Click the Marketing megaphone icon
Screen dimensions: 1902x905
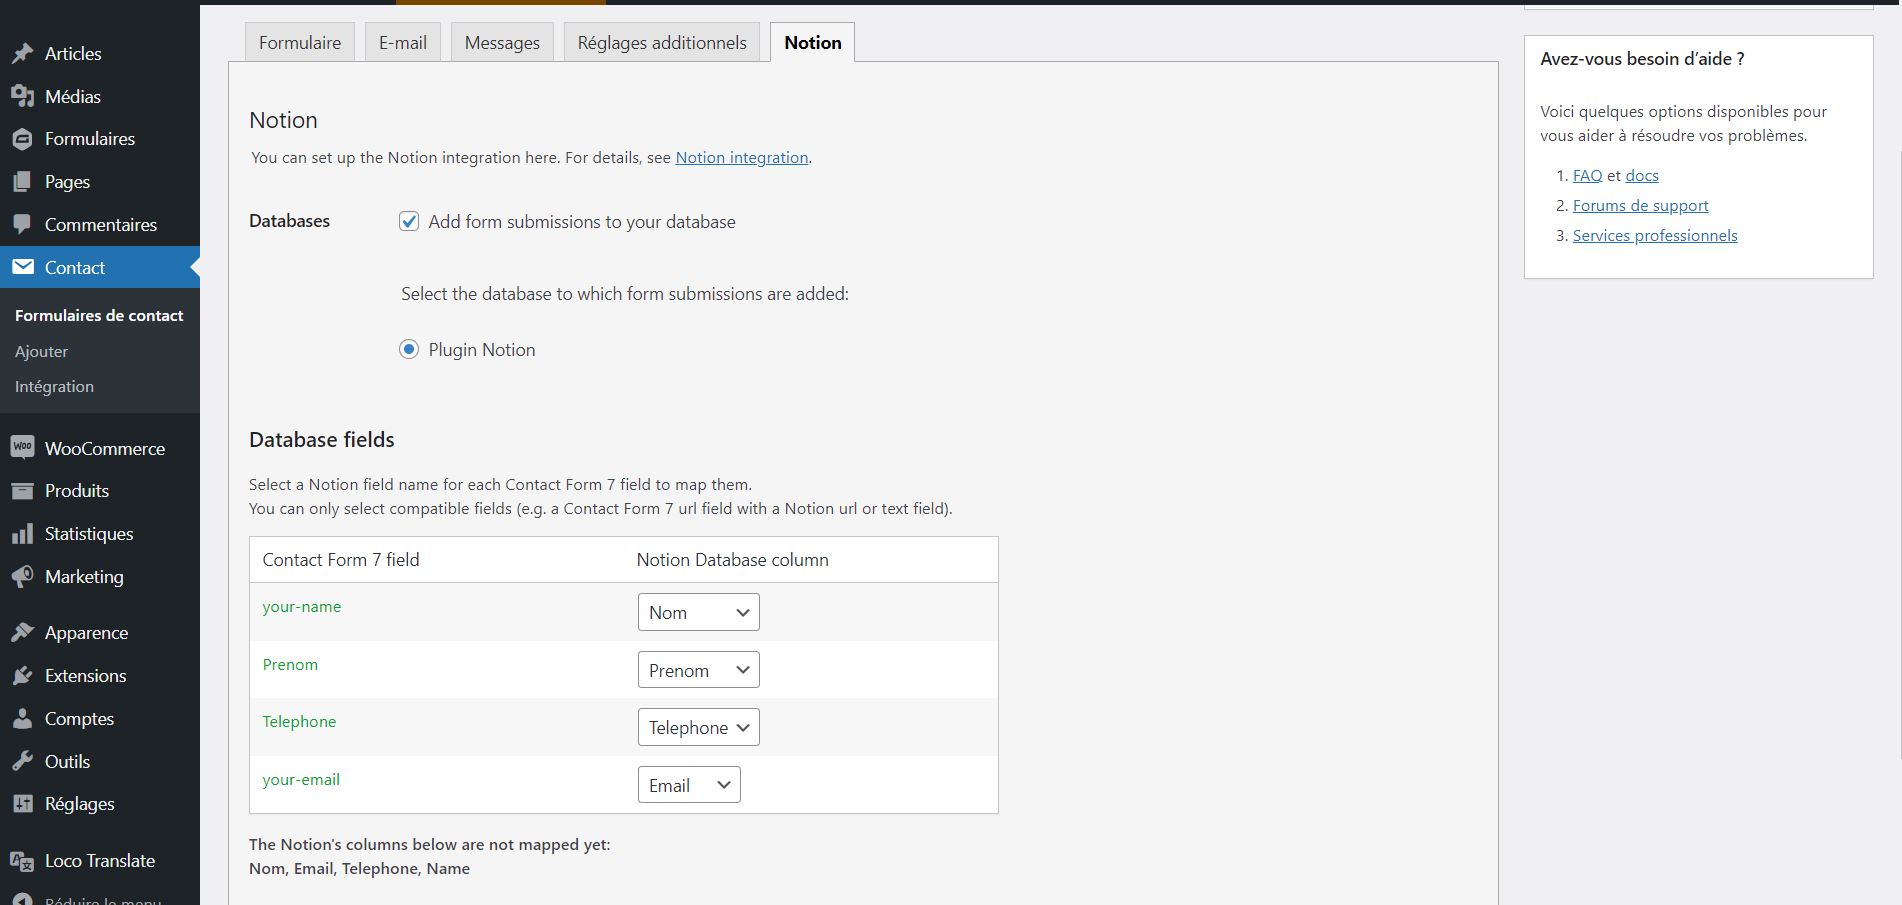point(22,577)
